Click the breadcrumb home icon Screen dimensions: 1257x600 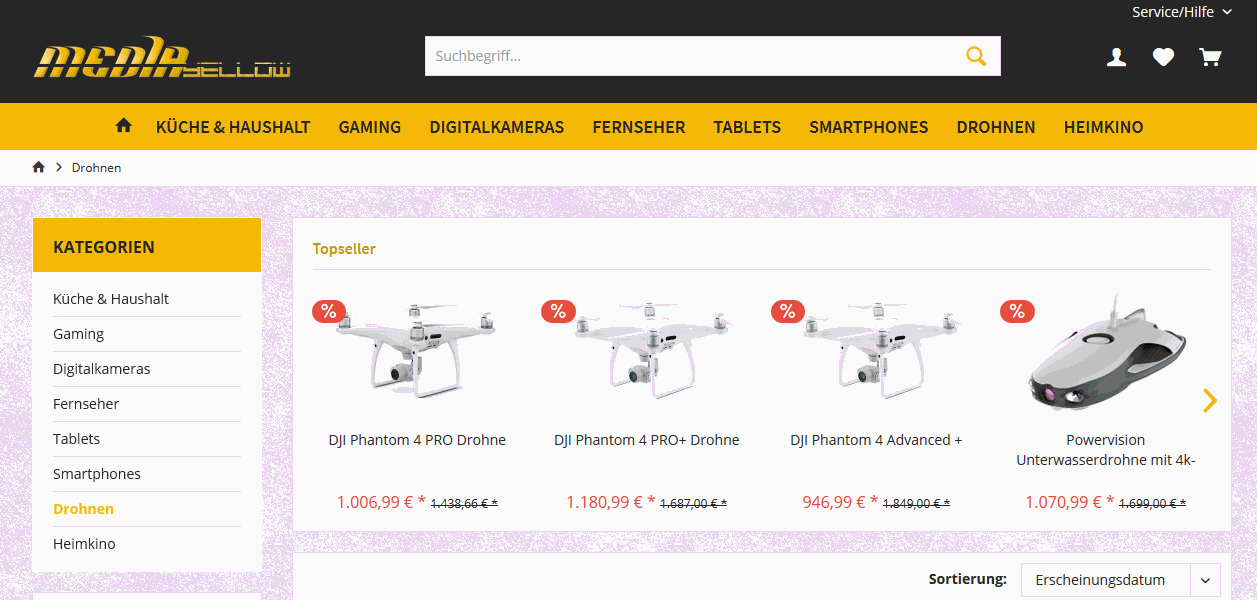point(39,167)
